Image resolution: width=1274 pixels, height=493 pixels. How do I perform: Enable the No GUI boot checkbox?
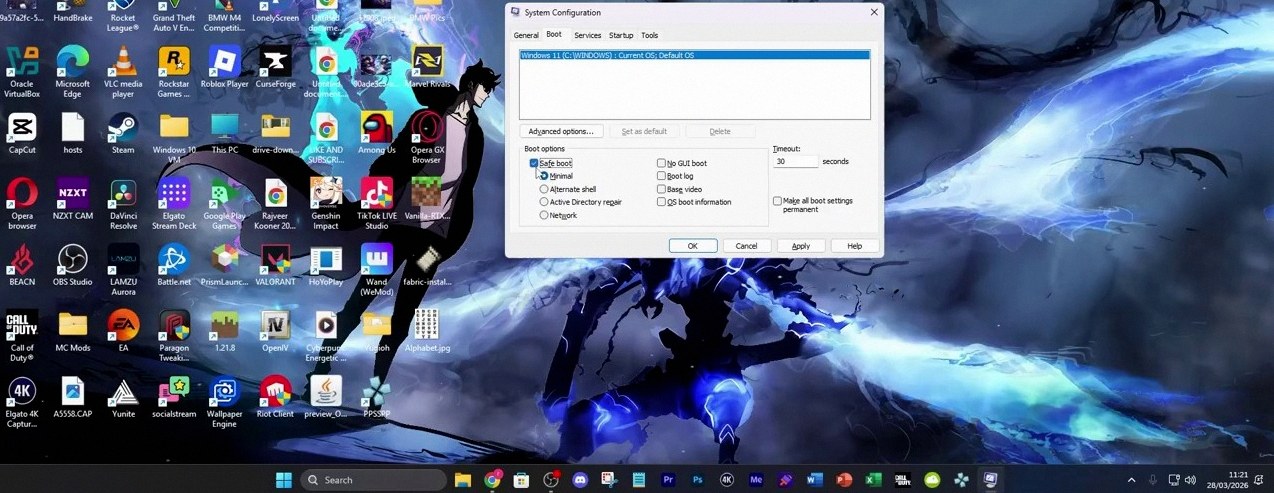661,163
